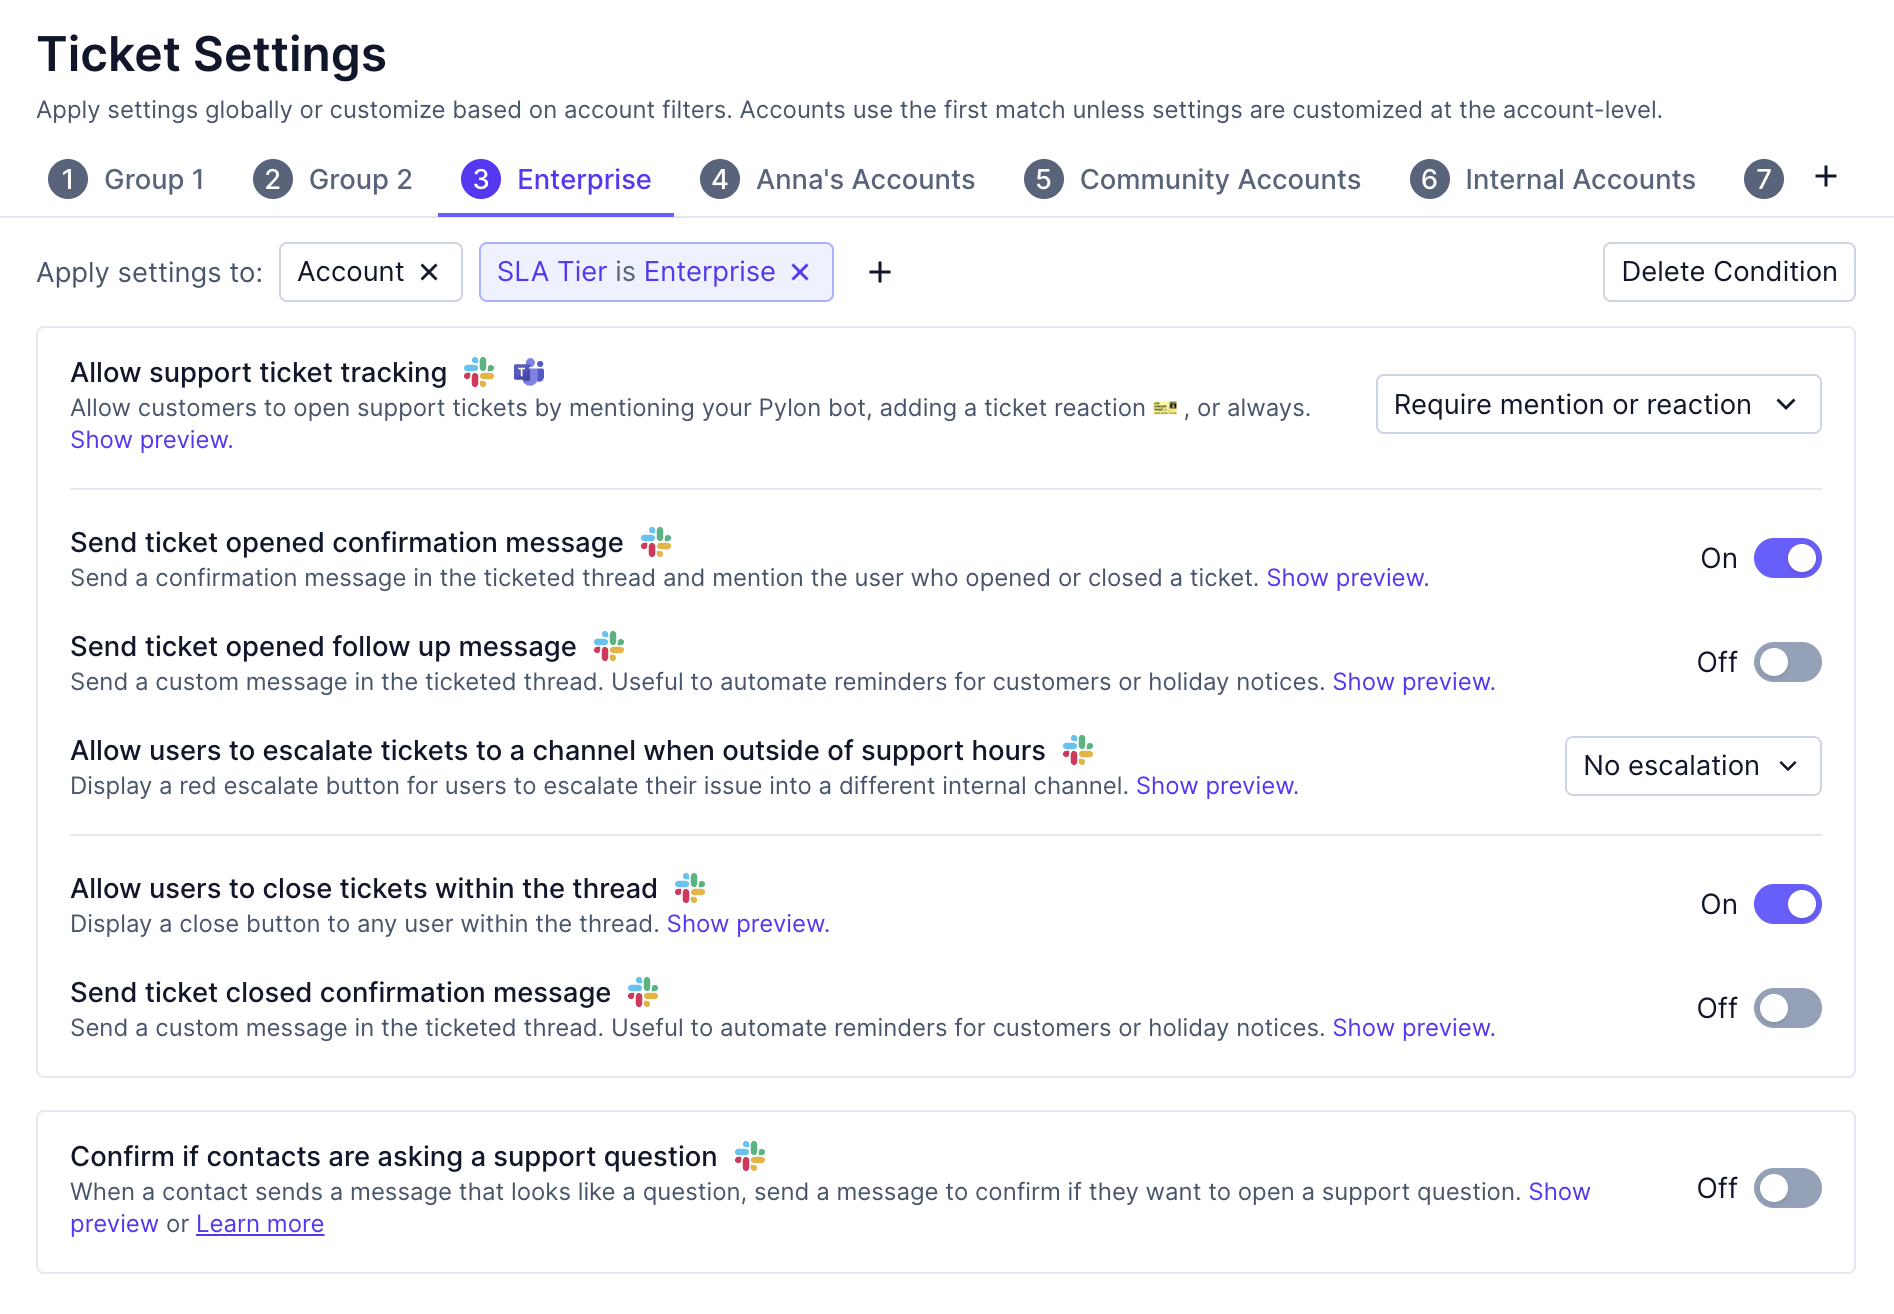Remove the SLA Tier is Enterprise filter
Image resolution: width=1894 pixels, height=1314 pixels.
click(x=800, y=272)
